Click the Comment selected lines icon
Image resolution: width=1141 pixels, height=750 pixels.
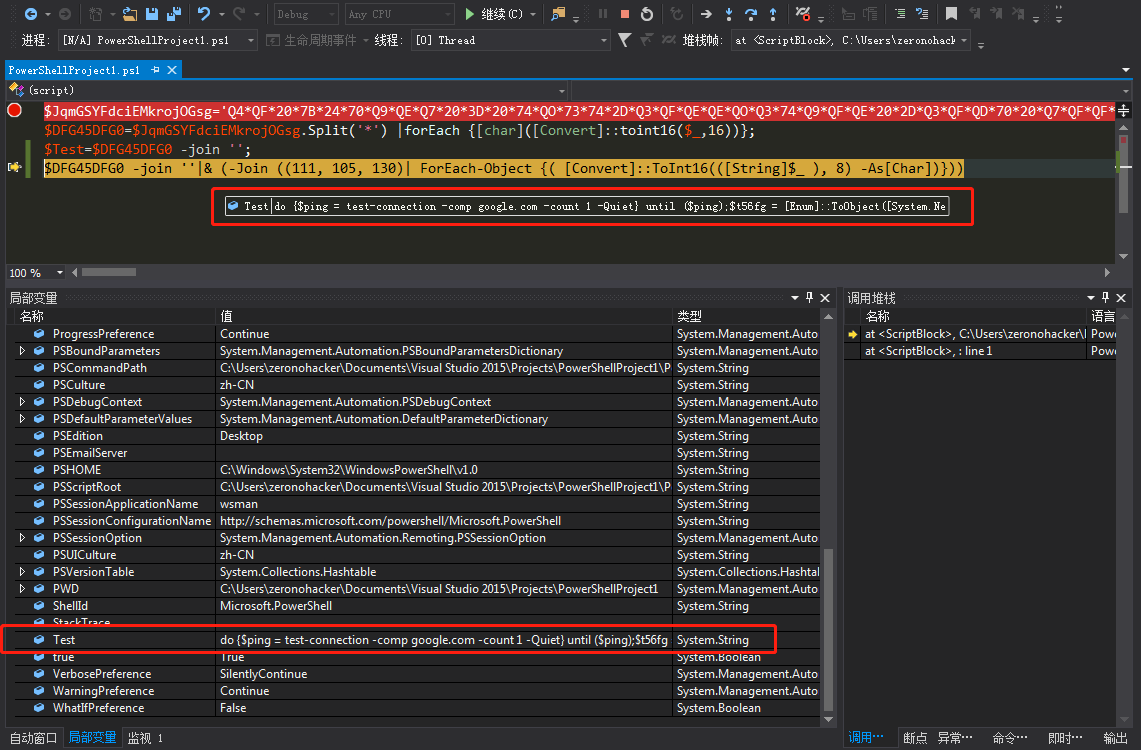[x=899, y=14]
